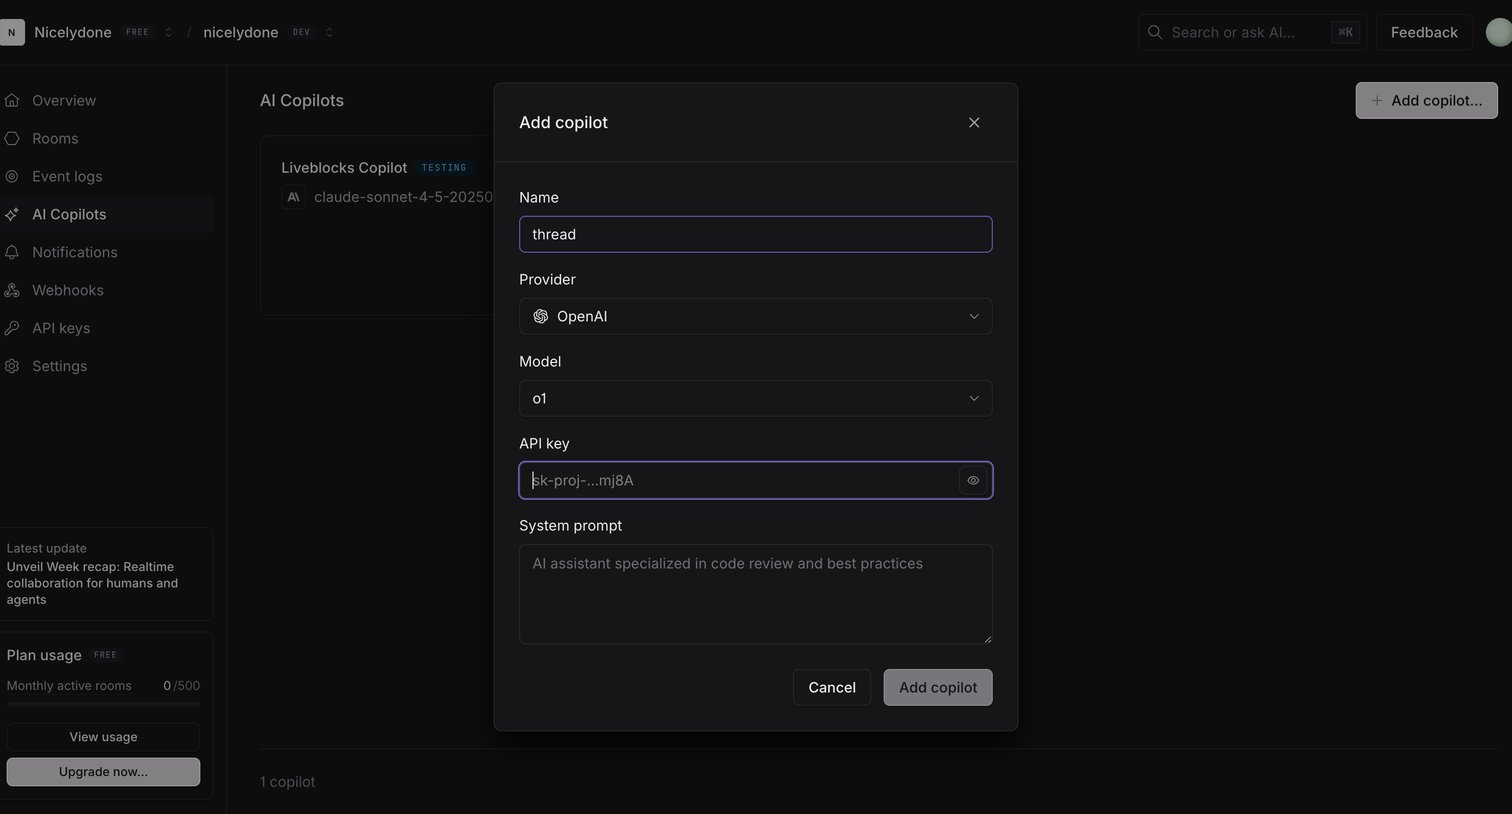The height and width of the screenshot is (814, 1512).
Task: Open Notifications in sidebar
Action: point(106,252)
